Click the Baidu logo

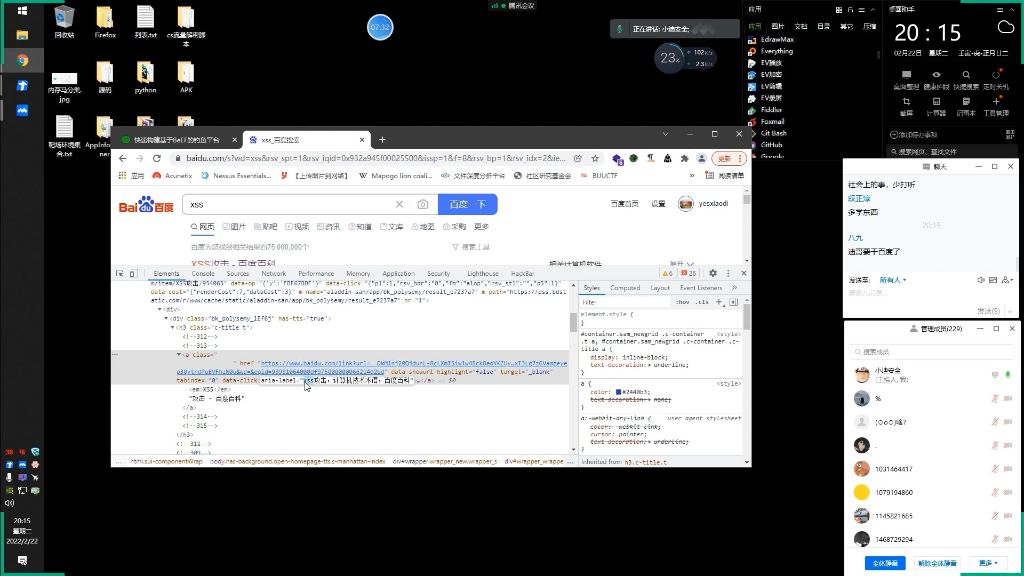146,205
